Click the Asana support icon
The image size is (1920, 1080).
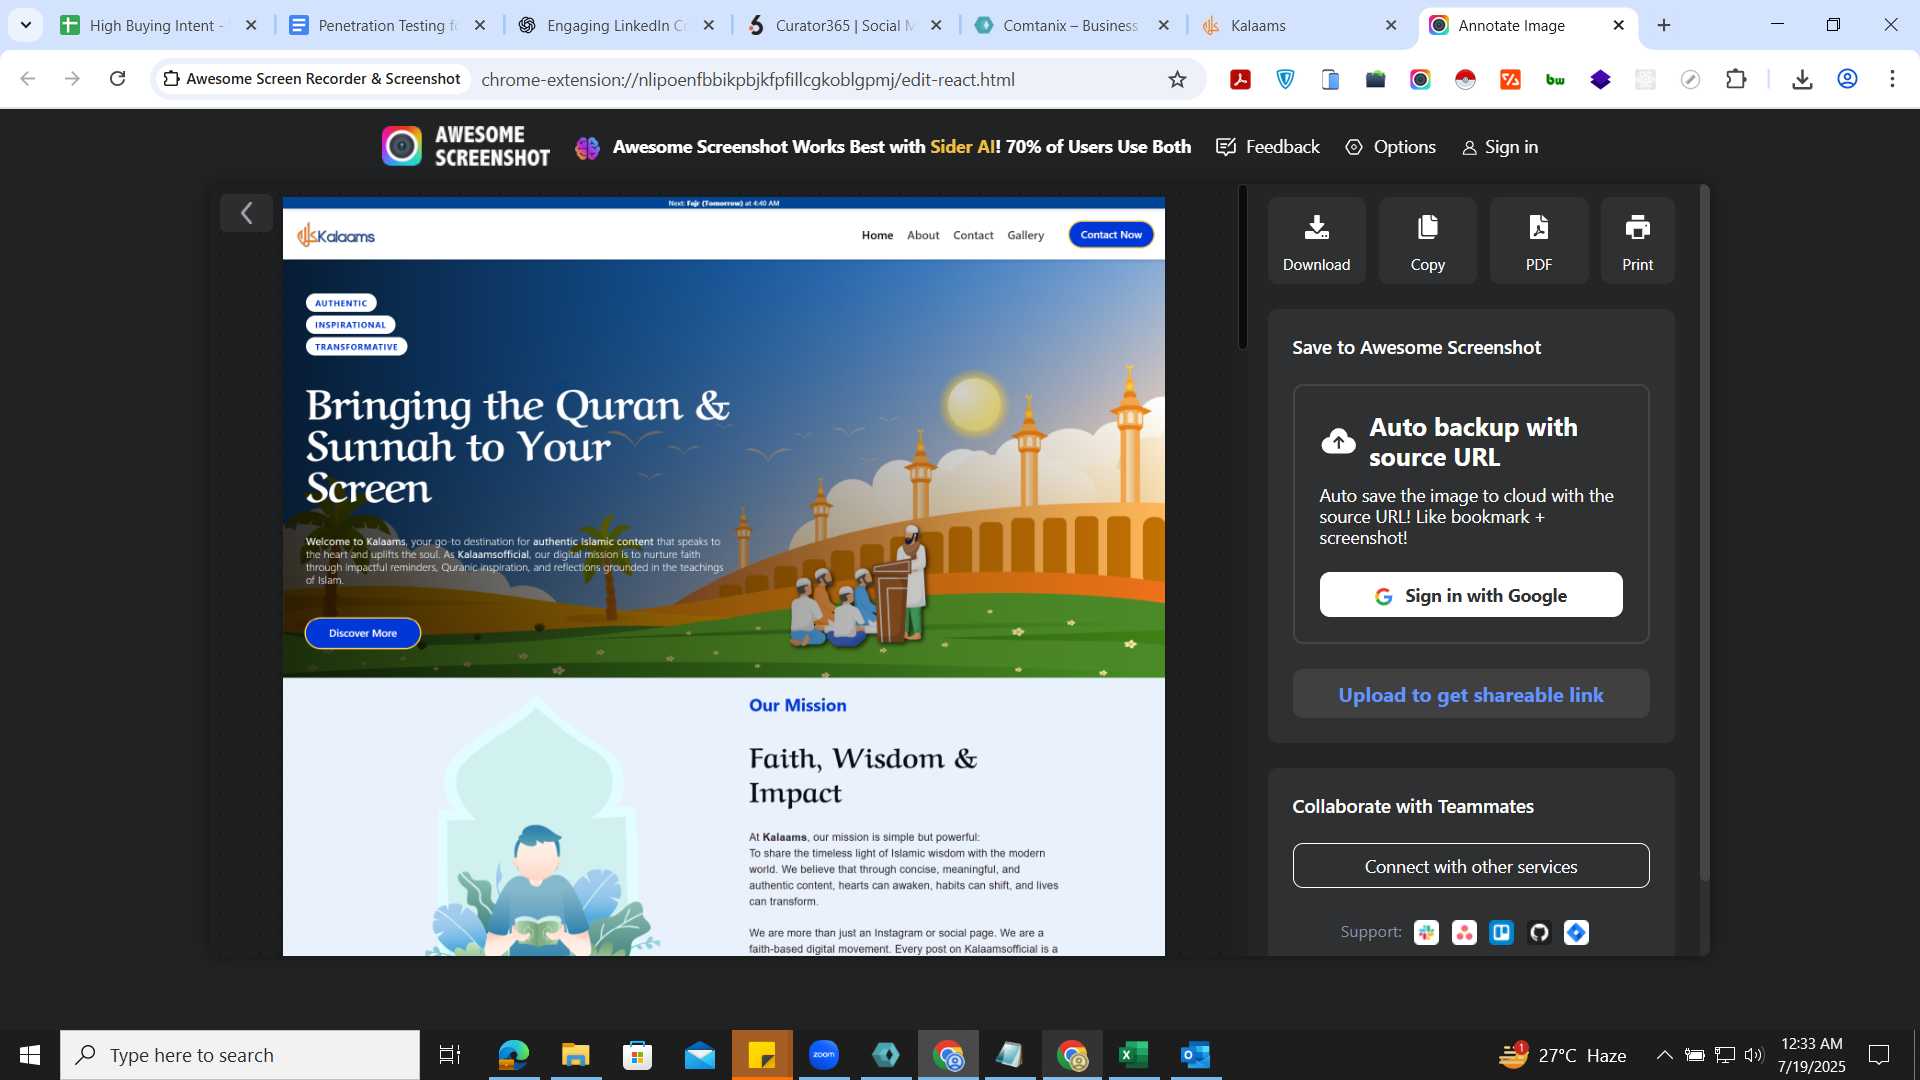(x=1464, y=933)
